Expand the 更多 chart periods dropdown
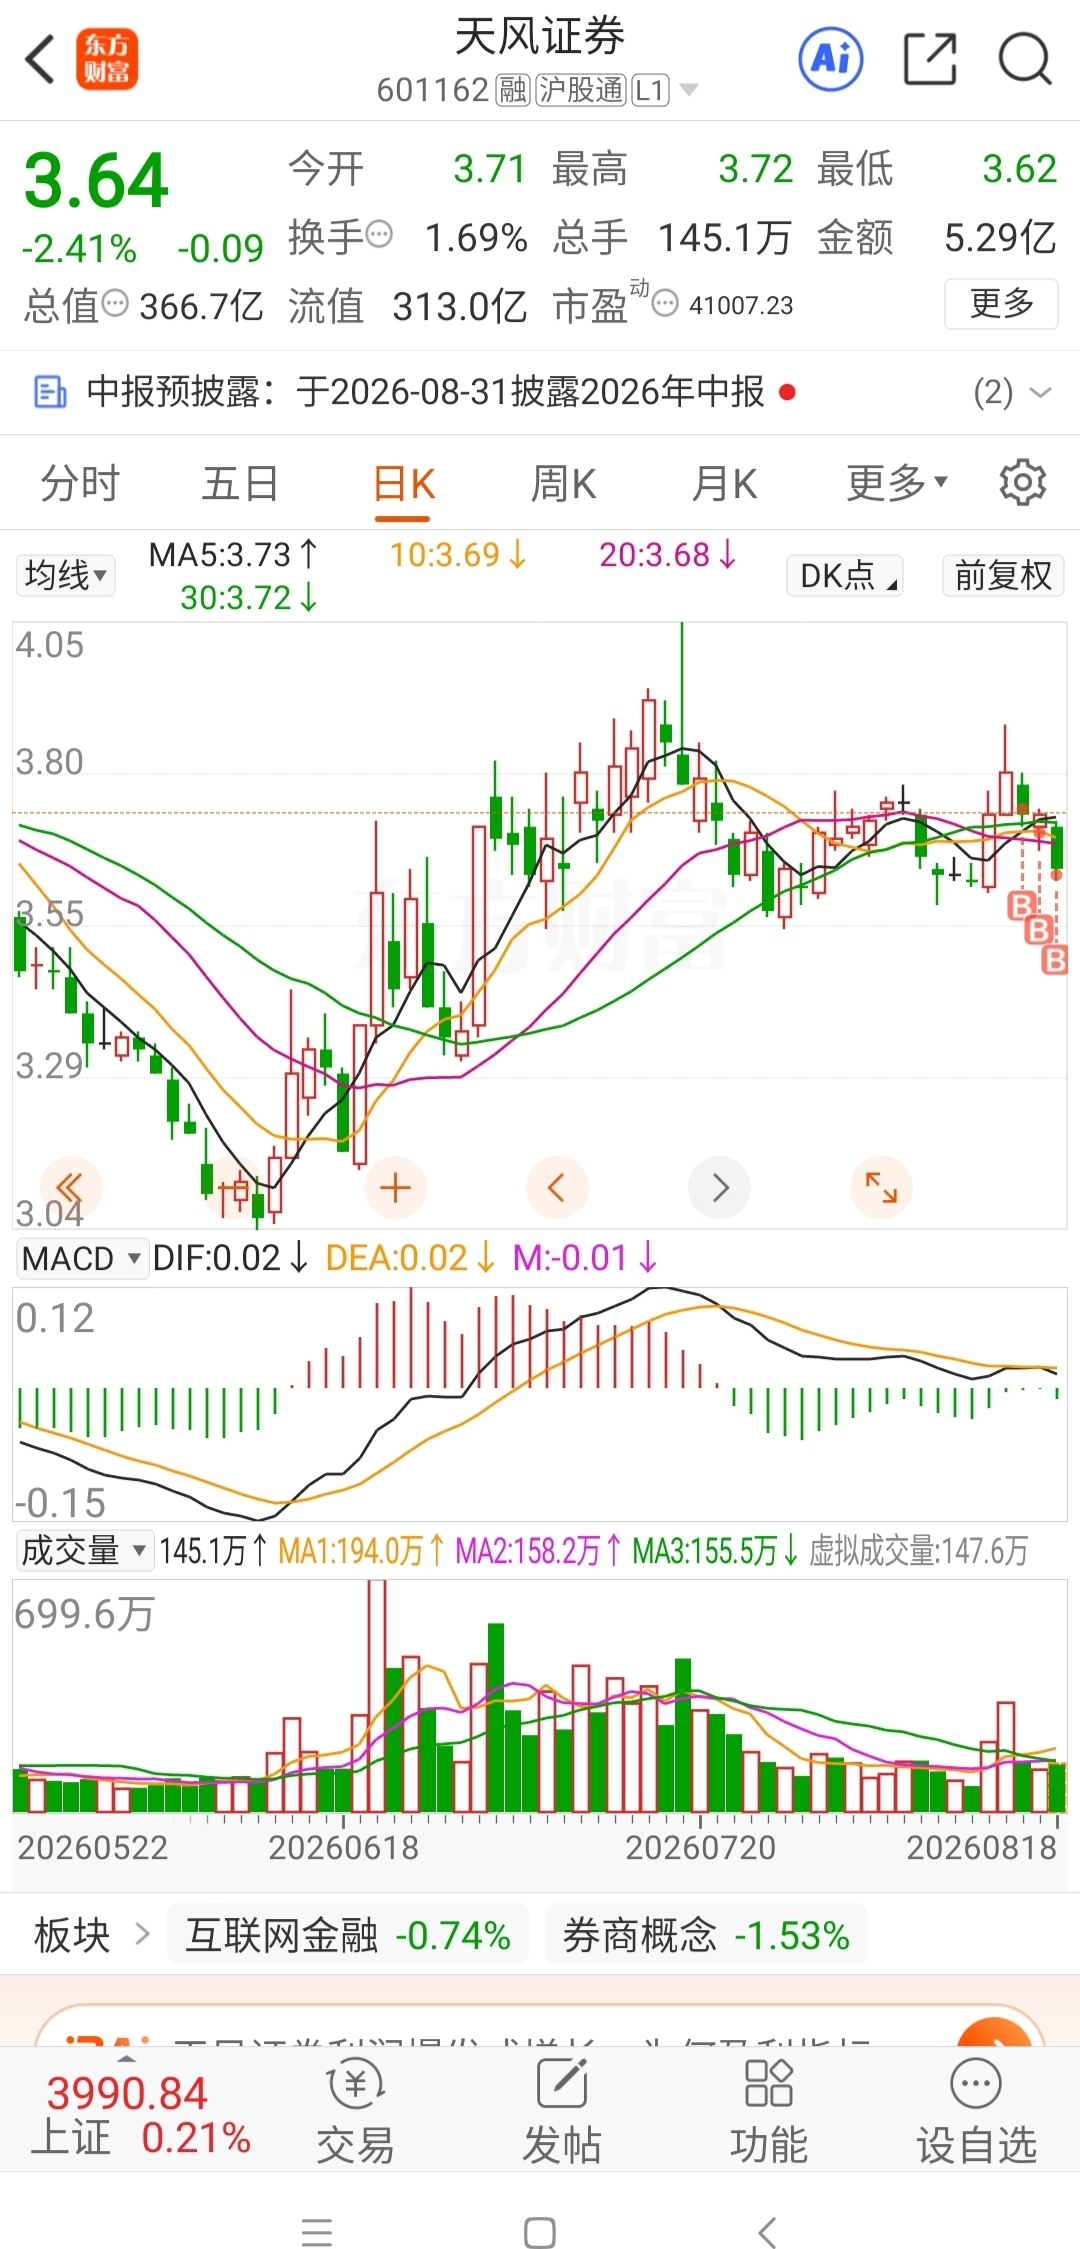 pyautogui.click(x=896, y=483)
